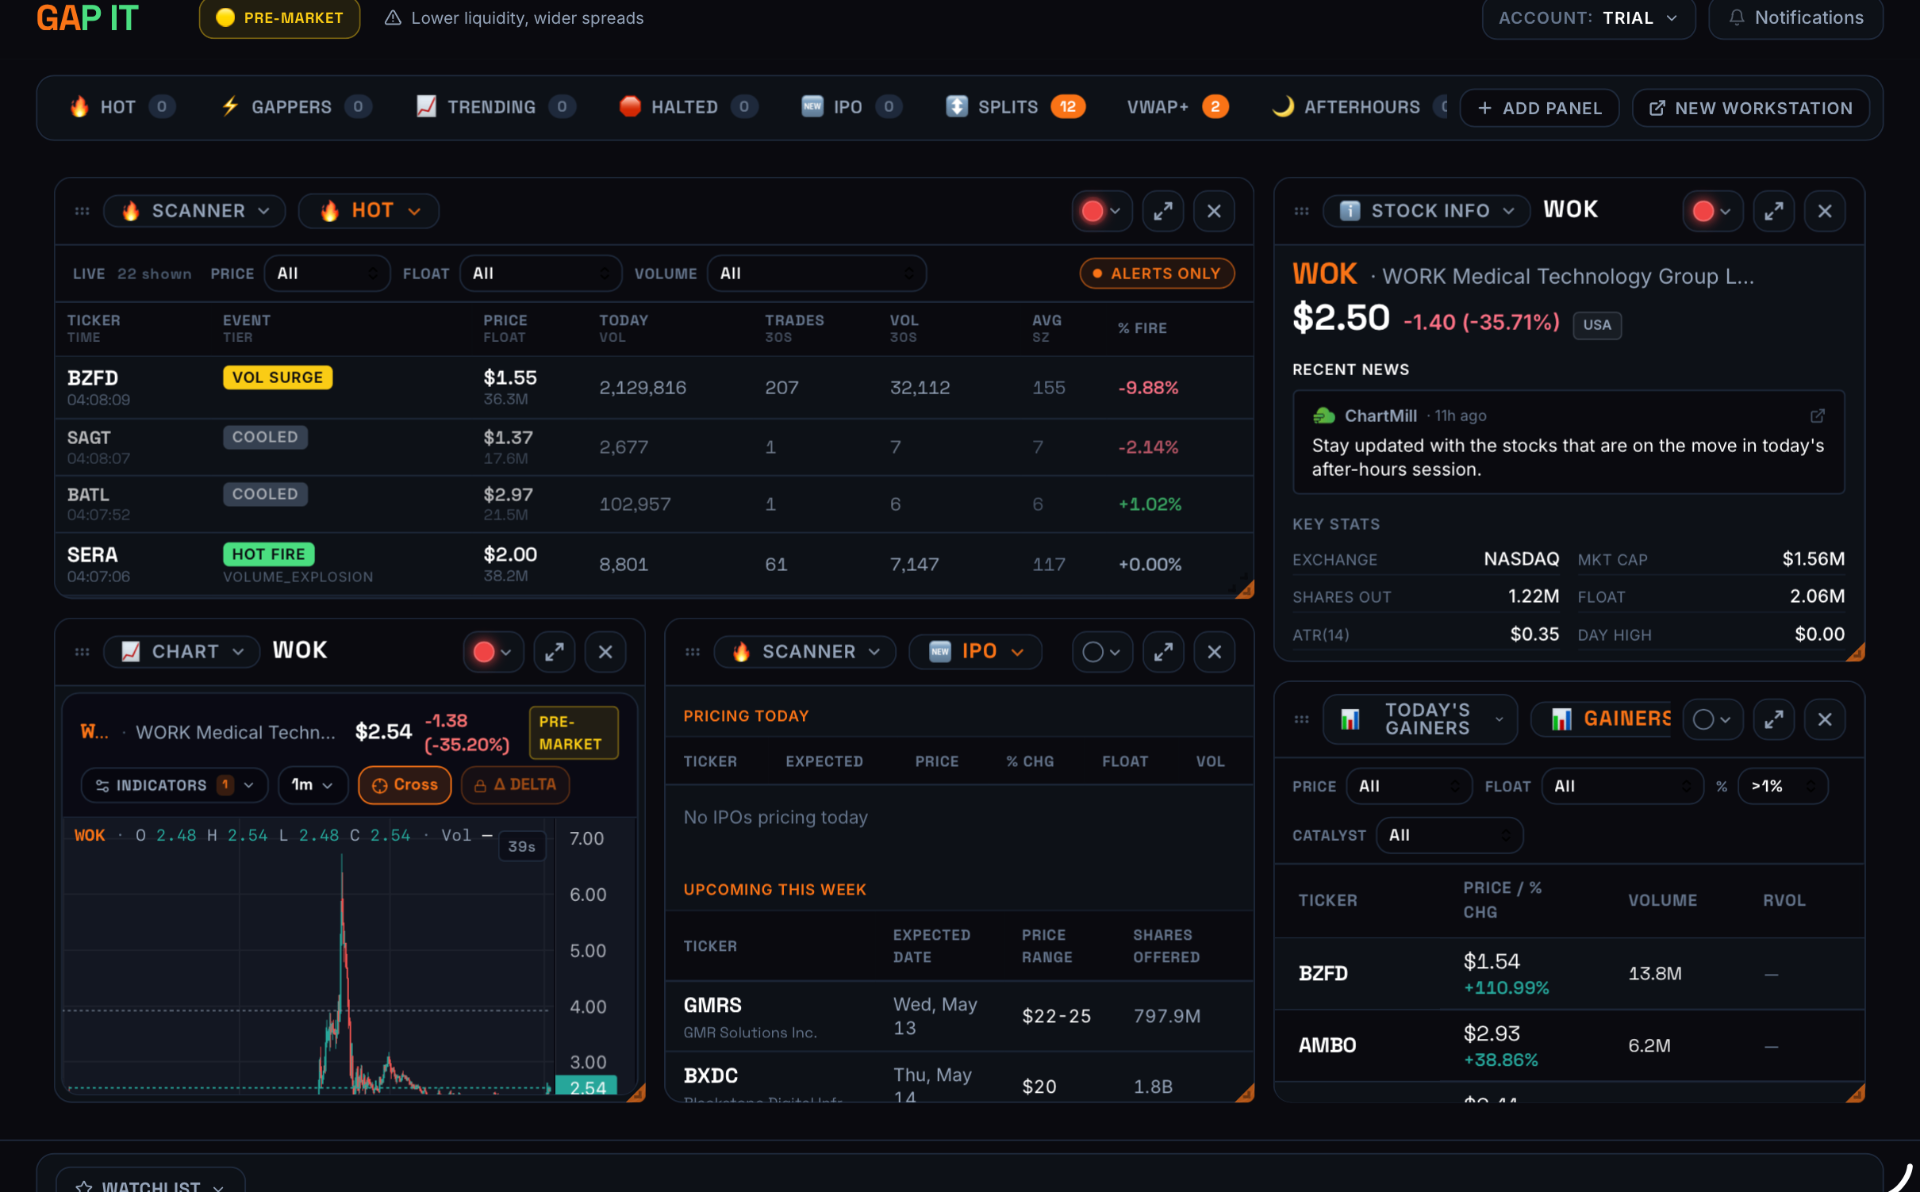Toggle ALERTS ONLY filter

(1157, 273)
